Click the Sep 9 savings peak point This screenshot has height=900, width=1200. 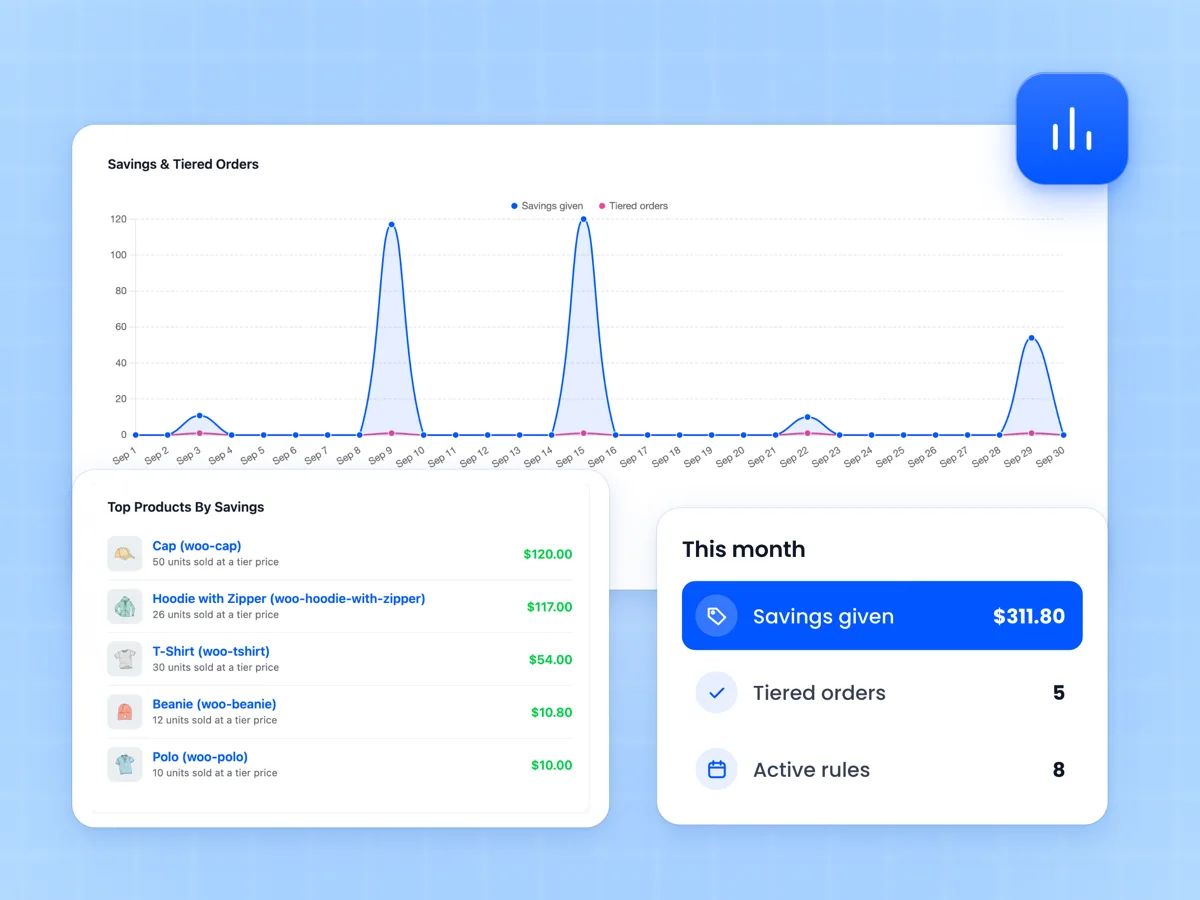(x=391, y=225)
